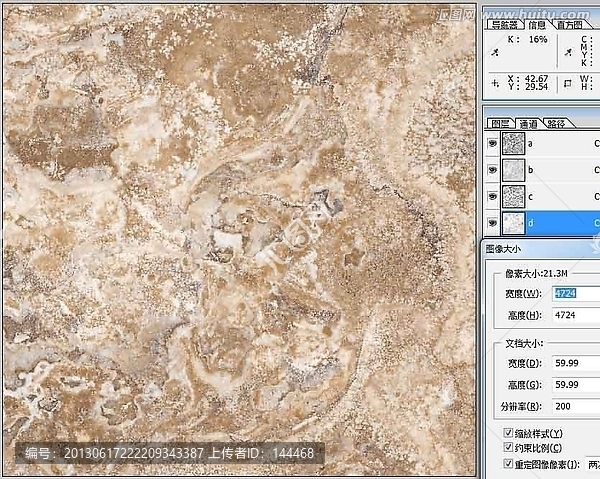Select channel b thumbnail
The width and height of the screenshot is (600, 479).
point(513,170)
